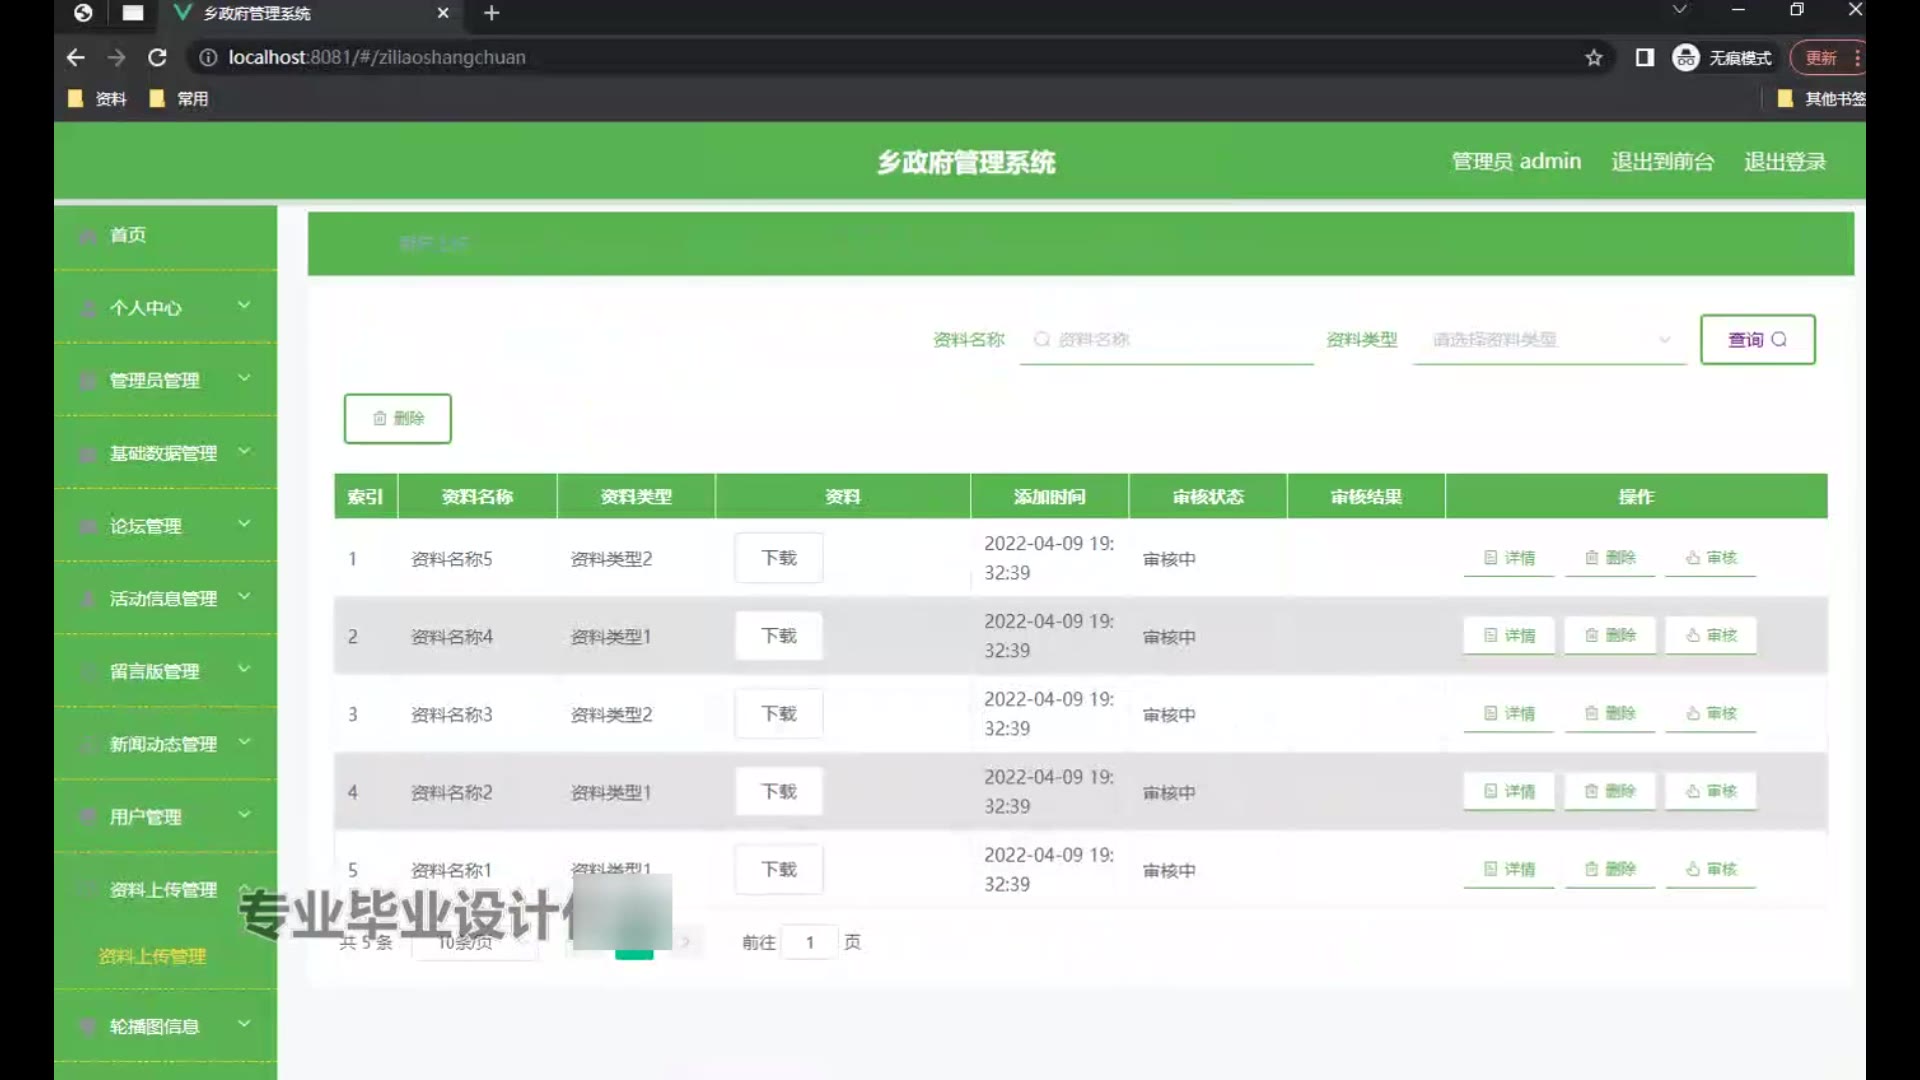The image size is (1920, 1080).
Task: Open 详情 for row 3
Action: pyautogui.click(x=1509, y=714)
